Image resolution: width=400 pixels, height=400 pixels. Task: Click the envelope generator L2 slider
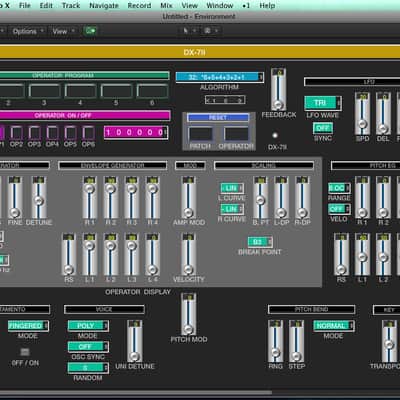point(110,254)
